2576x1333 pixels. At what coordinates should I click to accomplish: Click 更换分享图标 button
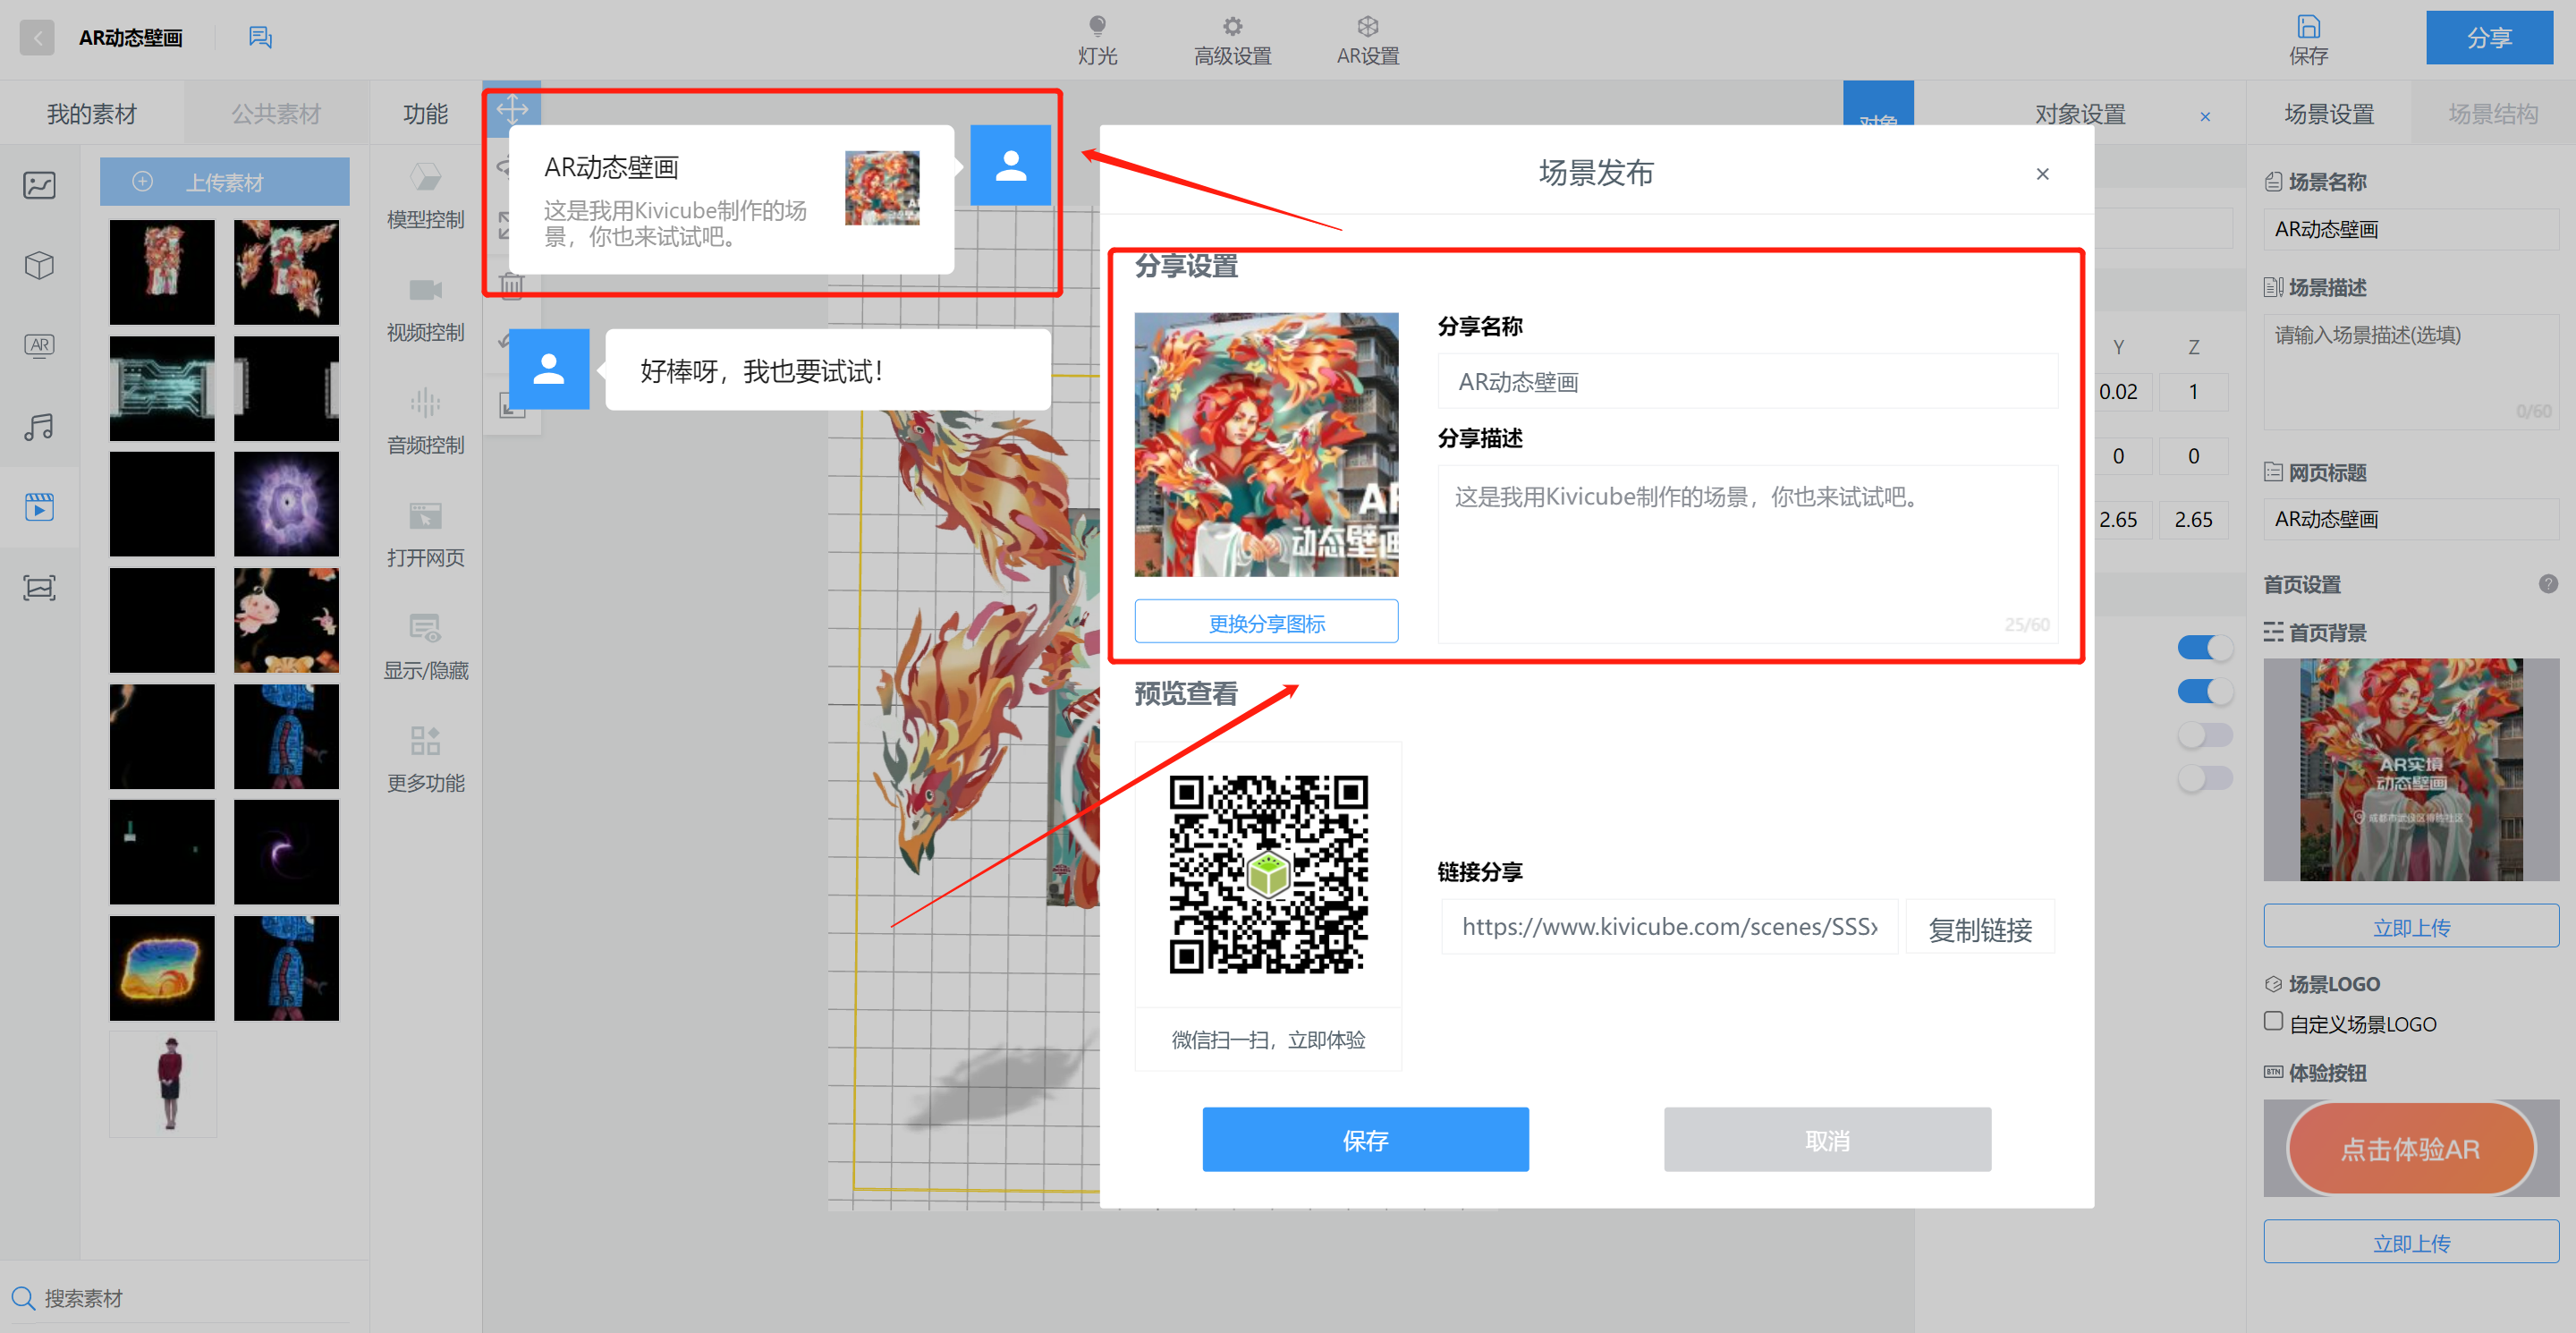pos(1266,622)
